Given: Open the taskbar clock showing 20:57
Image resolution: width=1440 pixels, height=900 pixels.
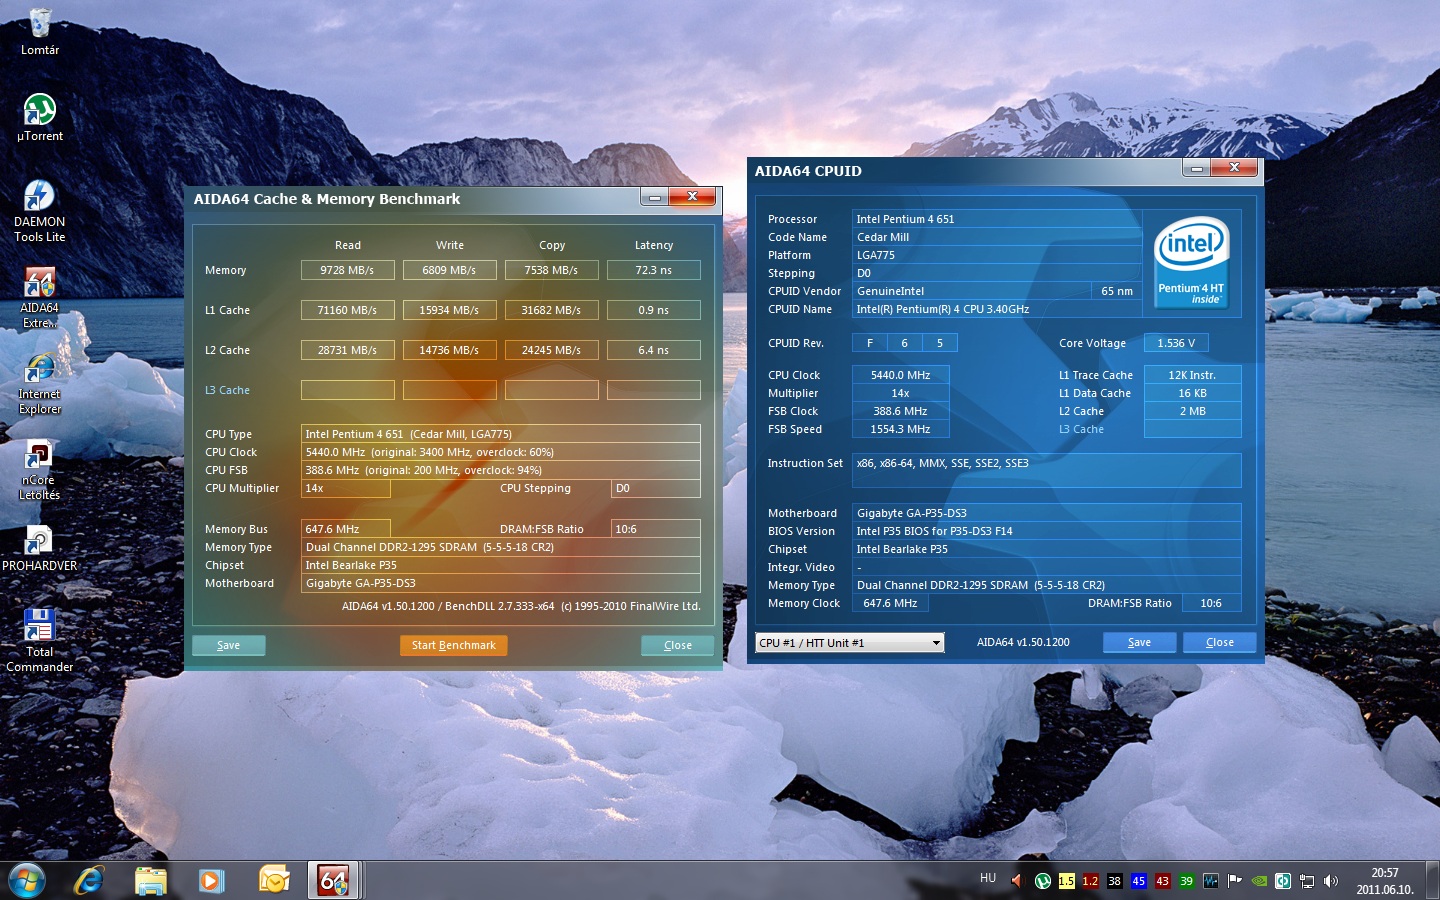Looking at the screenshot, I should click(1385, 881).
